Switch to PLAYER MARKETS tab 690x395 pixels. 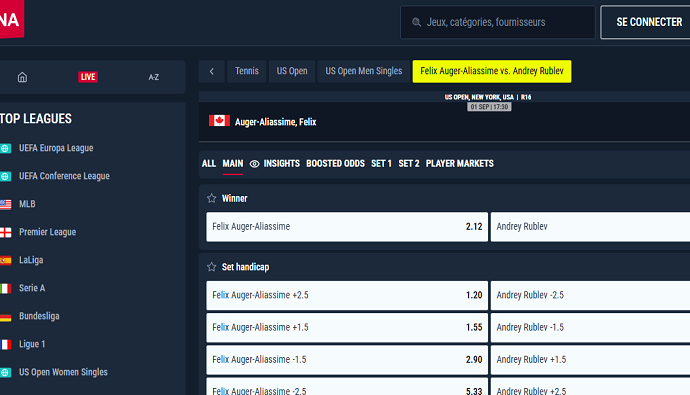coord(460,164)
